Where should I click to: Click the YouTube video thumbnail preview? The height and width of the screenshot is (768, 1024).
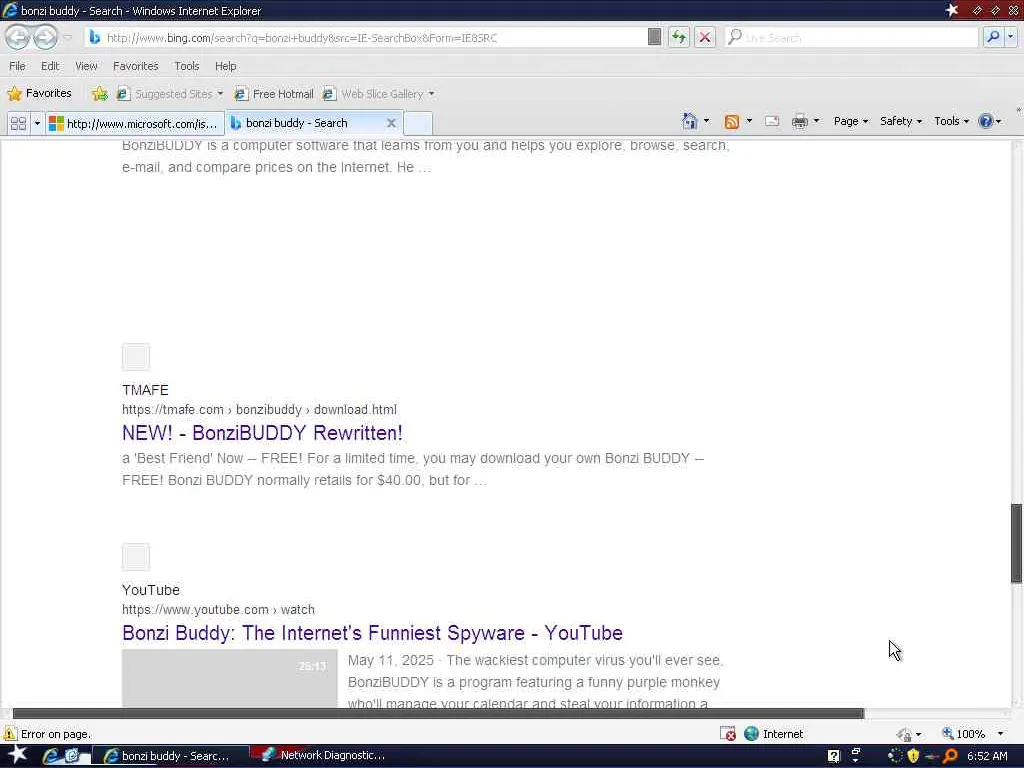point(229,677)
